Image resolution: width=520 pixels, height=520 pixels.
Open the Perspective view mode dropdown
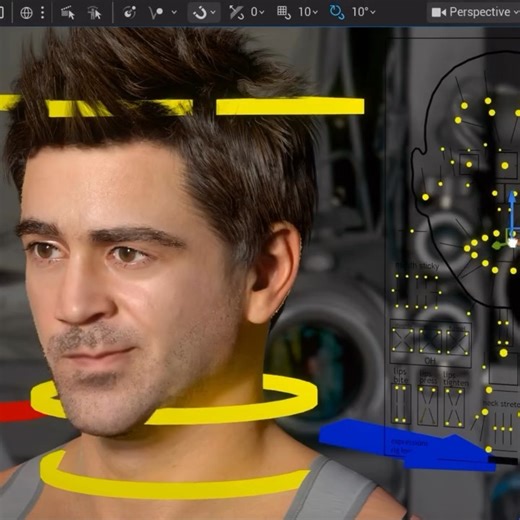coord(484,12)
